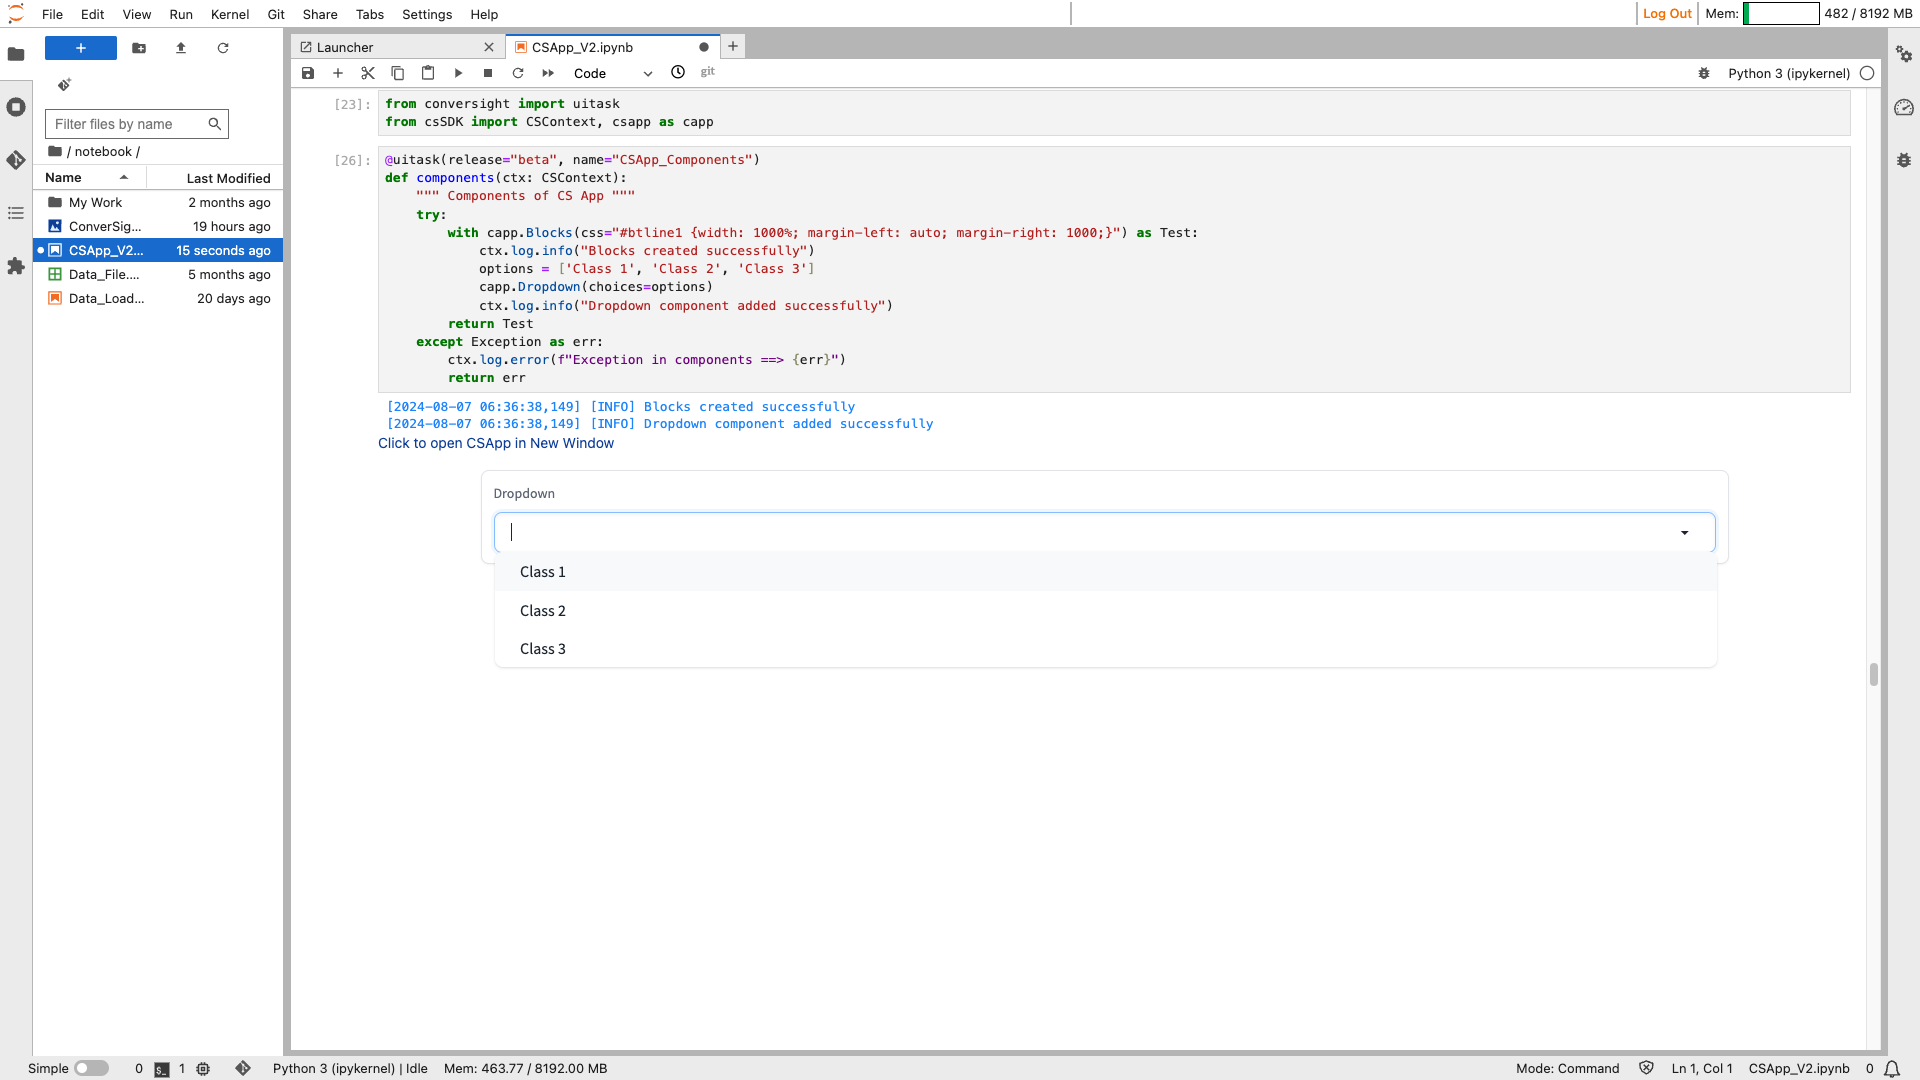
Task: Open the Git menu
Action: coord(276,14)
